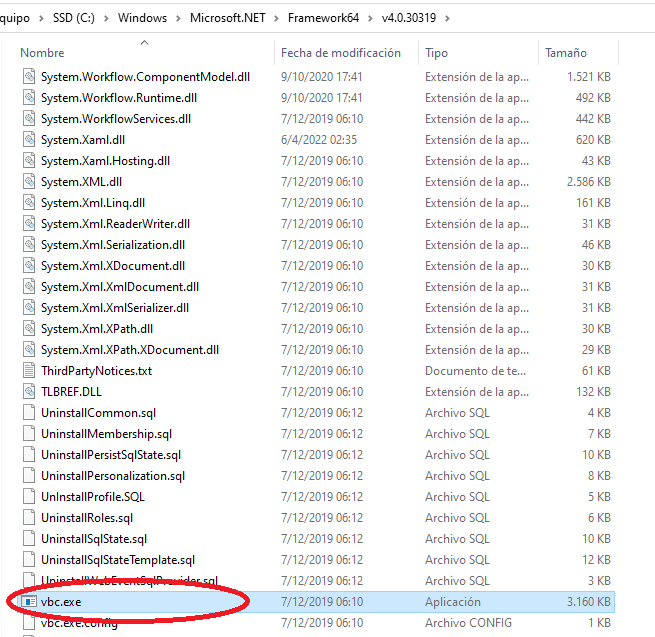Select the System.Workflow.ComponentModel.dll file icon
This screenshot has width=655, height=637.
coord(29,77)
